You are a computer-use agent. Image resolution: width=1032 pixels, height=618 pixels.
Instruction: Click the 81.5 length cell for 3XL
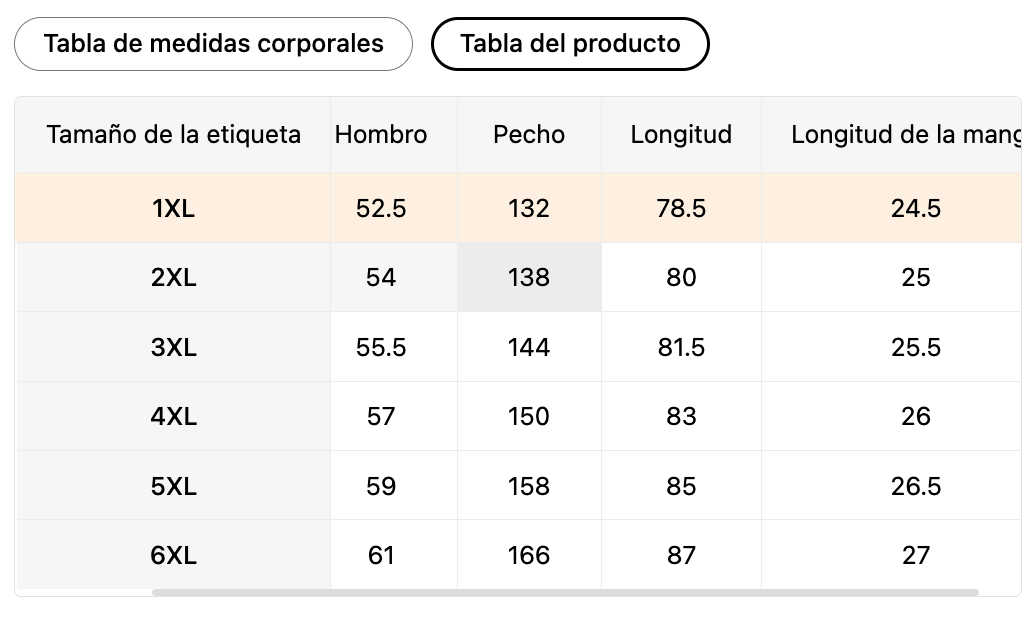point(681,347)
